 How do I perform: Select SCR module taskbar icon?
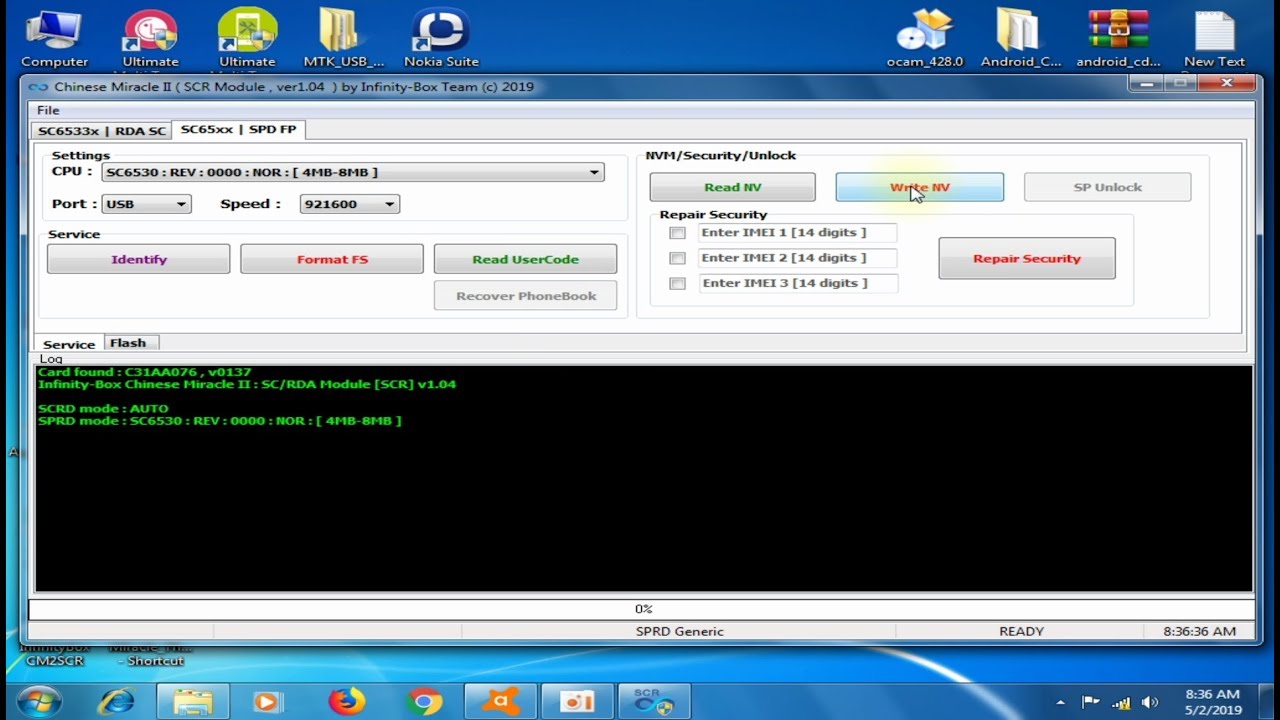(654, 702)
